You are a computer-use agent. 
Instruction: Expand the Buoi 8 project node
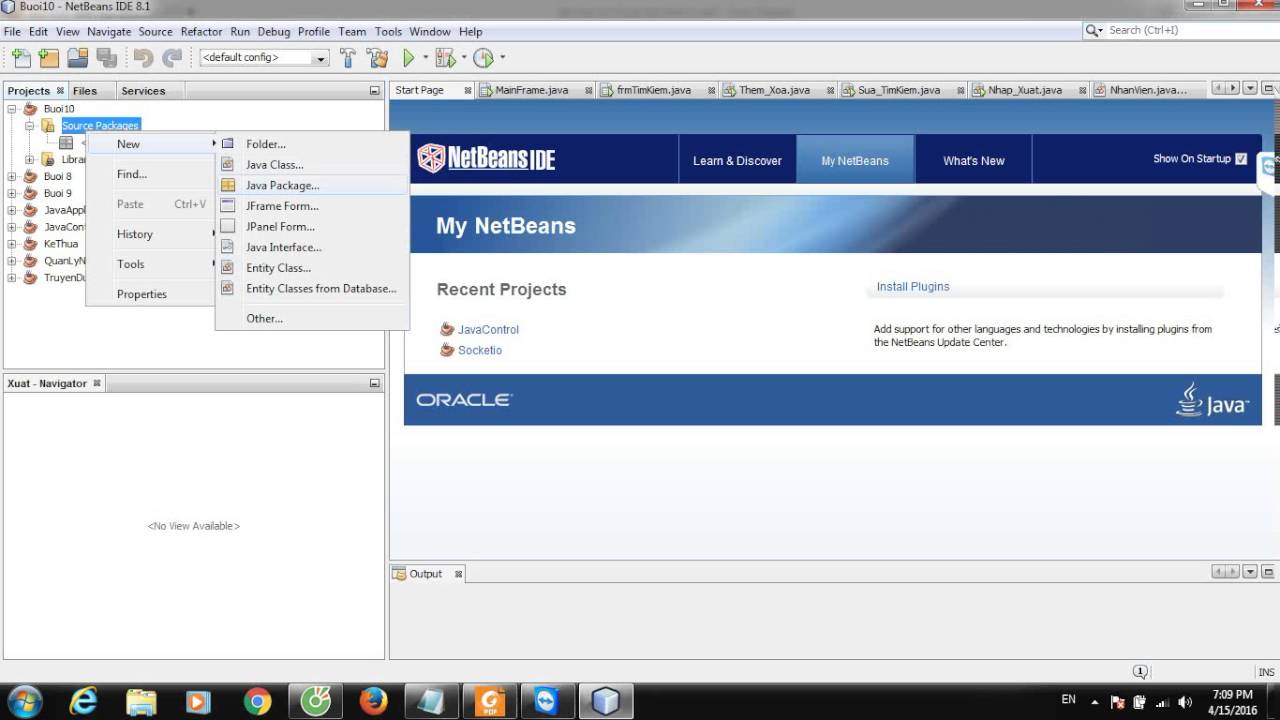tap(12, 176)
